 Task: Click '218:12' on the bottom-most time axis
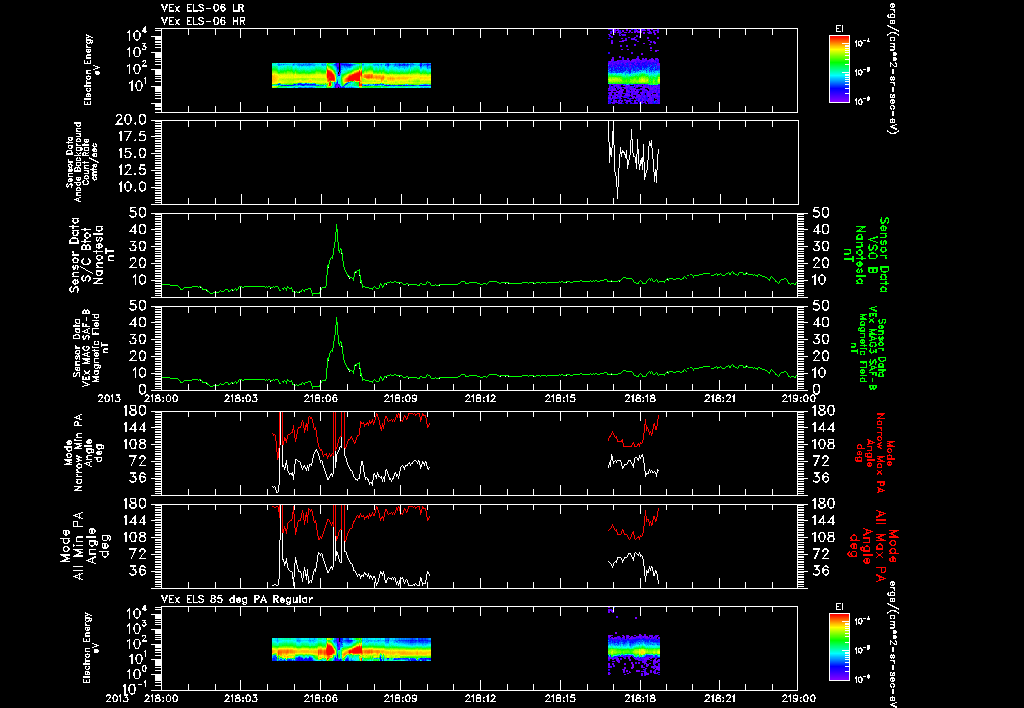click(x=481, y=698)
